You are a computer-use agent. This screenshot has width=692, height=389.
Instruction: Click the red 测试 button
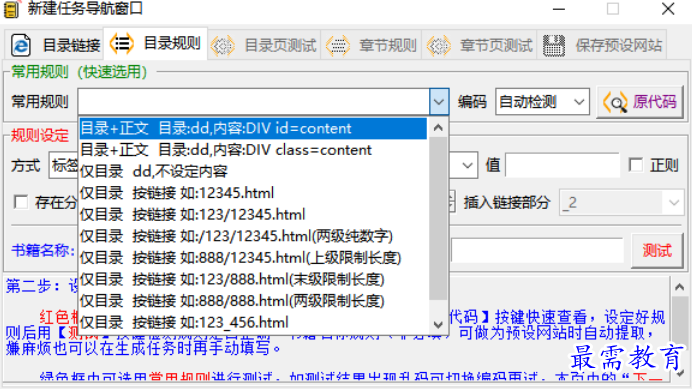(x=657, y=250)
